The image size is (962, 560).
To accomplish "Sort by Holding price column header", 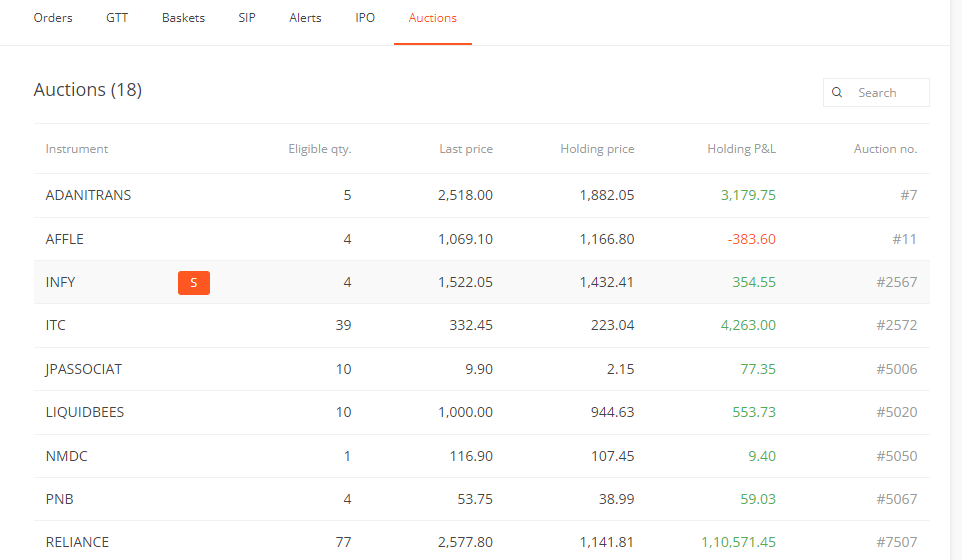I will tap(597, 149).
